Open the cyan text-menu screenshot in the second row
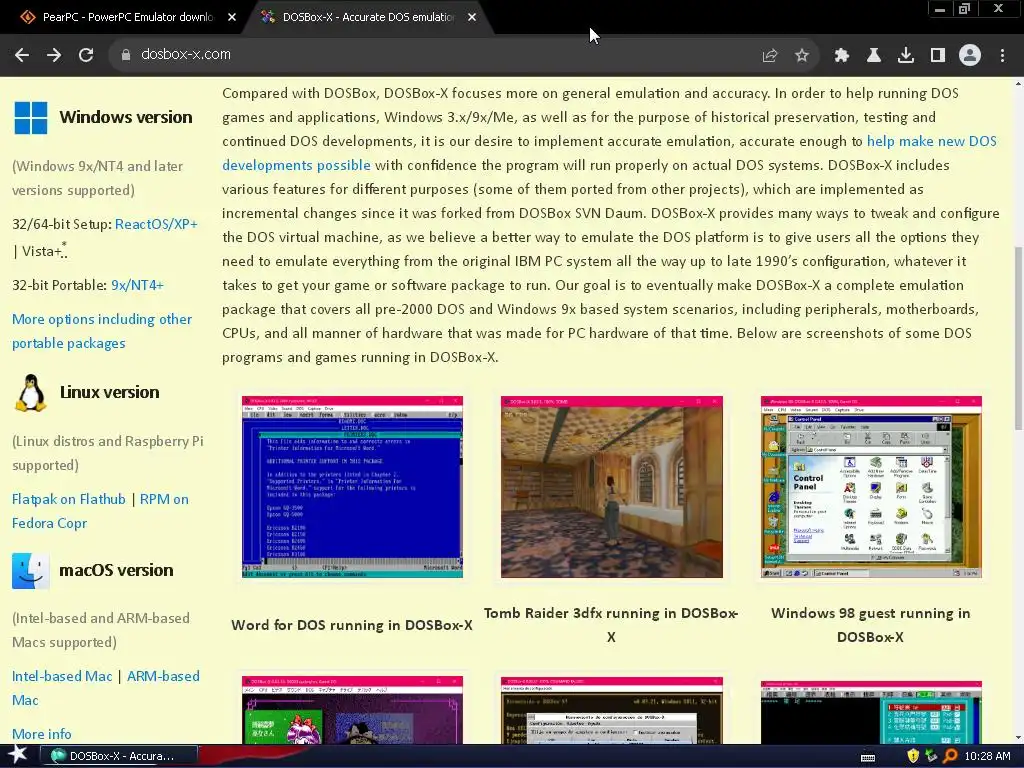 pos(871,712)
